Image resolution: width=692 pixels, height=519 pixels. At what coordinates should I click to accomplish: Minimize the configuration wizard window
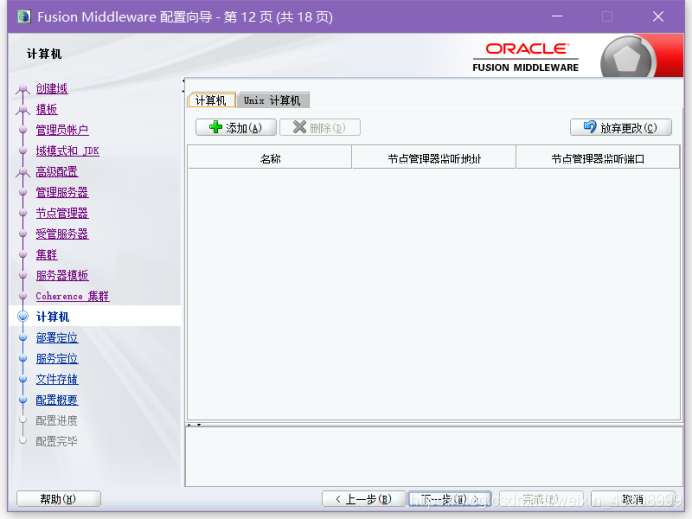point(557,17)
